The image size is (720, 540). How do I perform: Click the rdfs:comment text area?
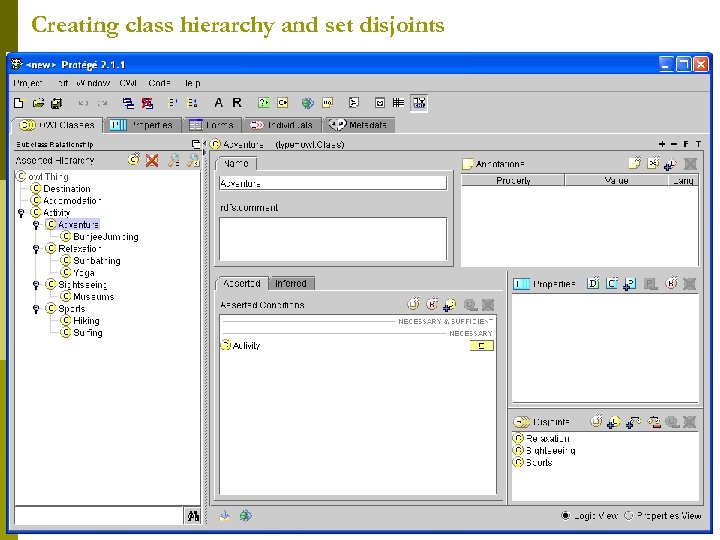(333, 239)
